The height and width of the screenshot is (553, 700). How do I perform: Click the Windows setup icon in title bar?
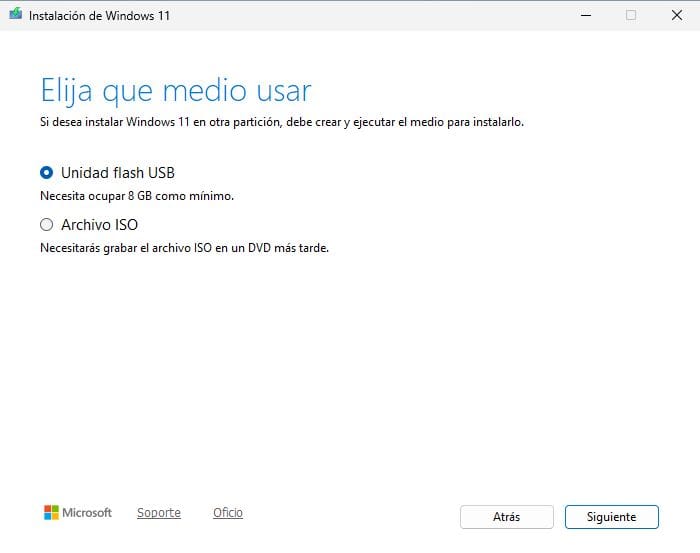[x=15, y=15]
